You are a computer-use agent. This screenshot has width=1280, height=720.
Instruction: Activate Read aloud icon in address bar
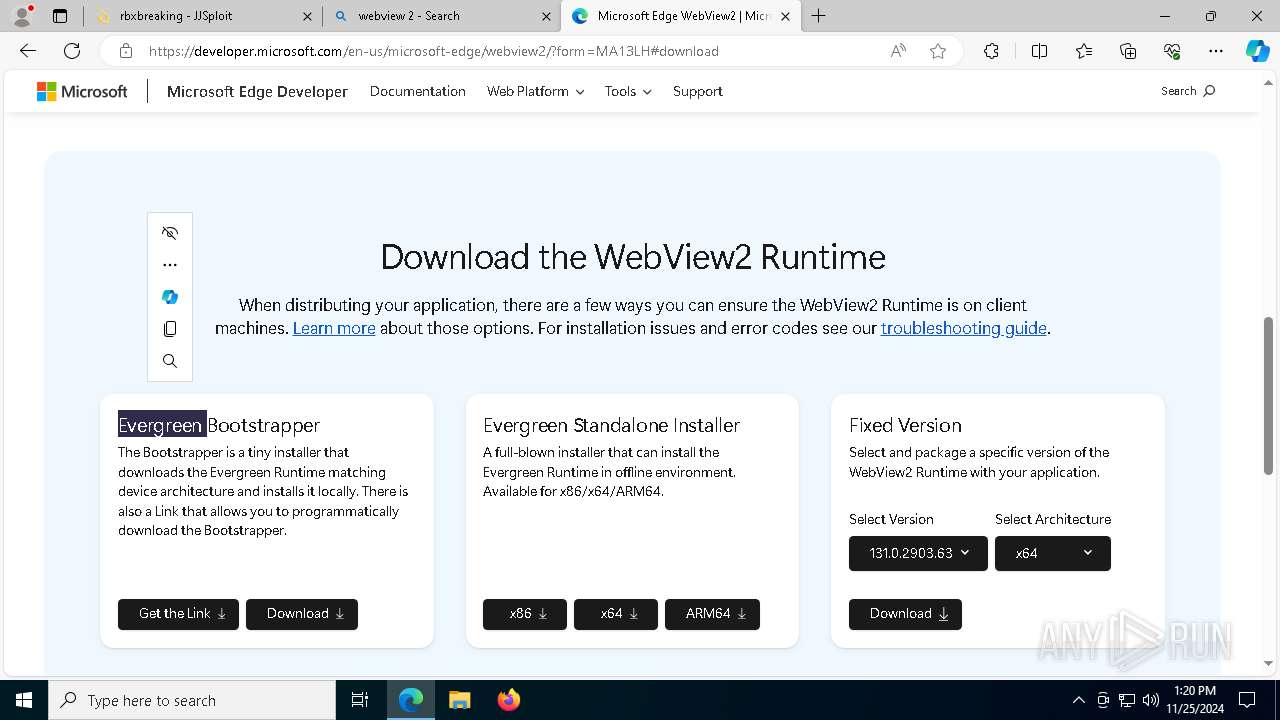click(x=898, y=51)
